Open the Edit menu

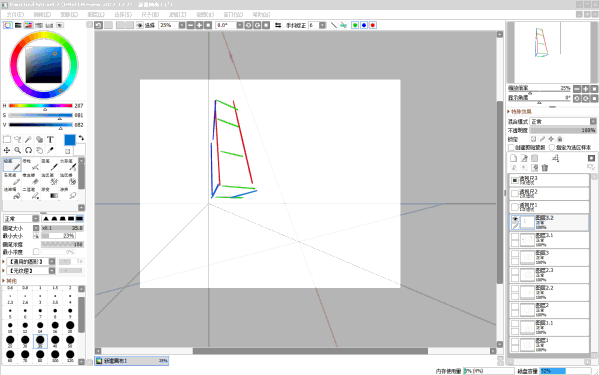[x=42, y=15]
